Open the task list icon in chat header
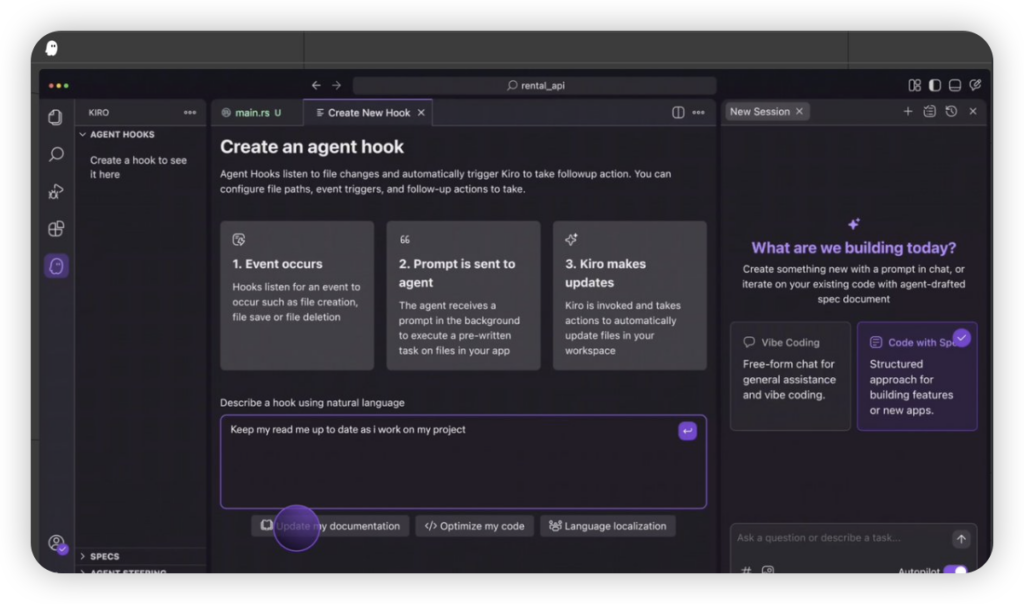The image size is (1024, 604). point(929,111)
